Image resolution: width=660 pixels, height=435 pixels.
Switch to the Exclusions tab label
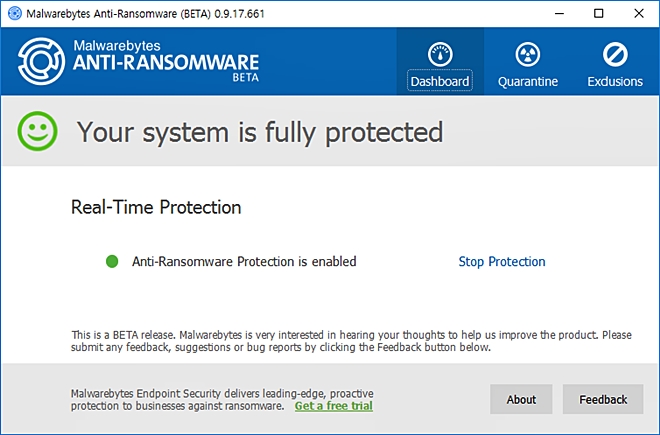[x=615, y=81]
